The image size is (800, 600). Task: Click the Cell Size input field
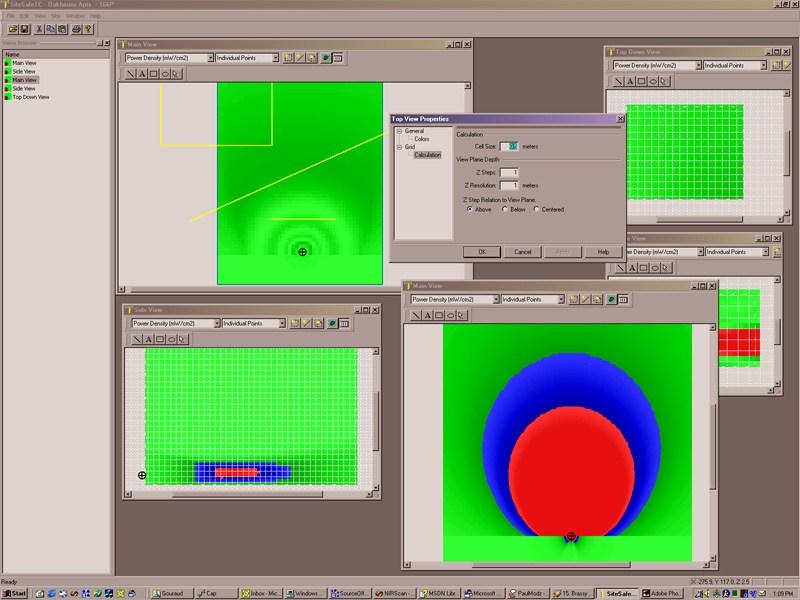tap(509, 146)
